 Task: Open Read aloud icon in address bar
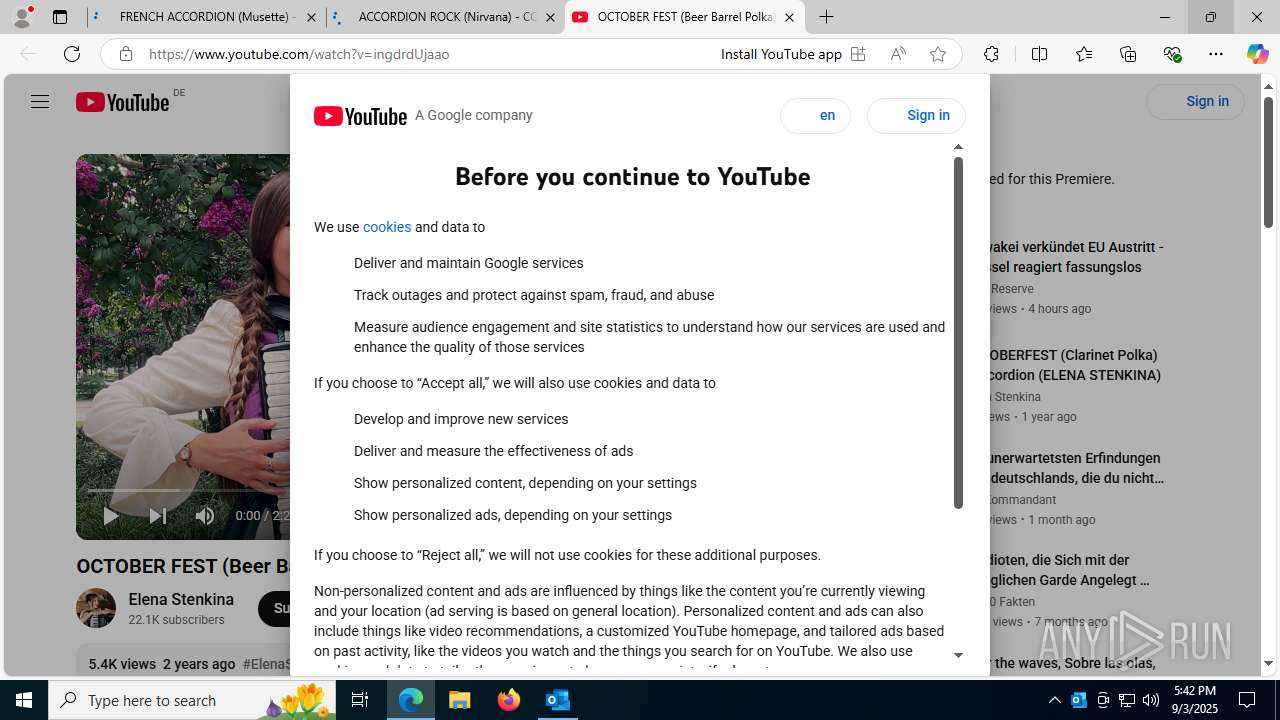tap(898, 54)
